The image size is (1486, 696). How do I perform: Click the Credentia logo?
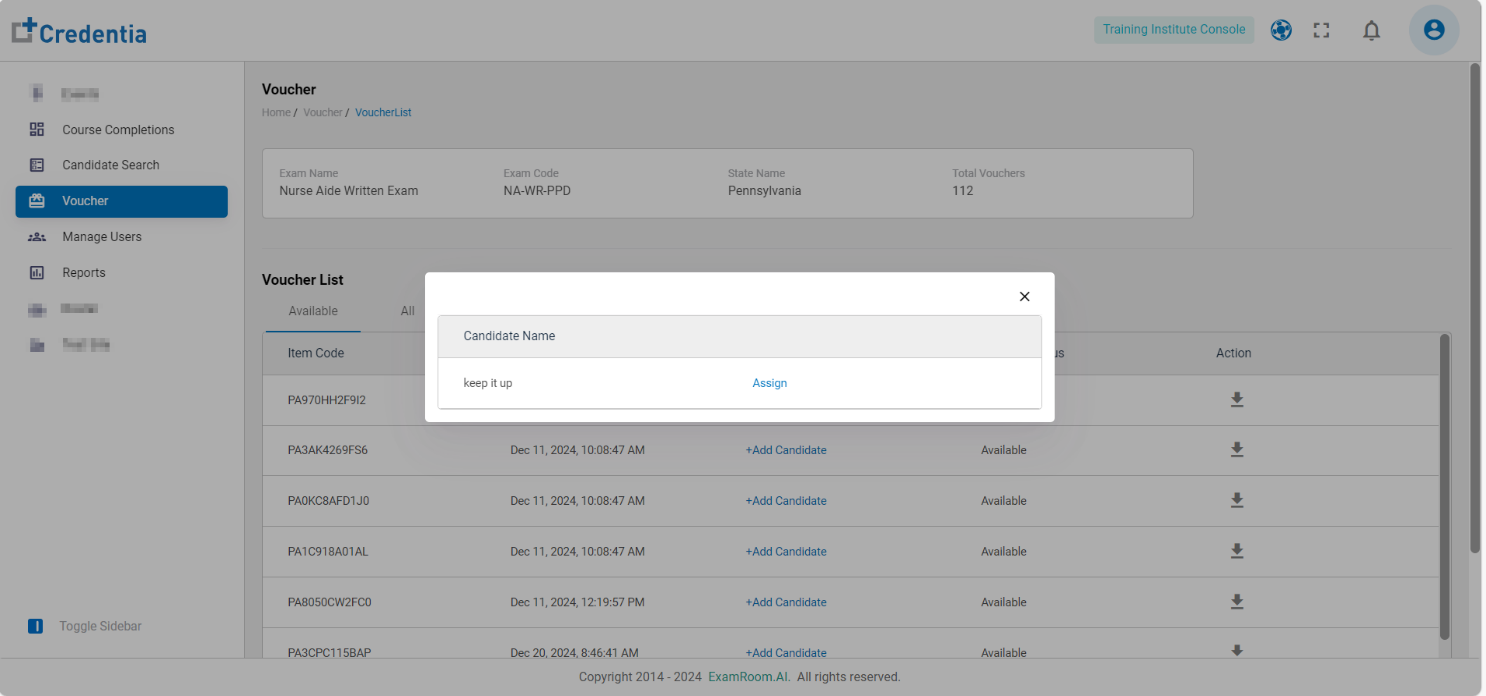tap(79, 32)
